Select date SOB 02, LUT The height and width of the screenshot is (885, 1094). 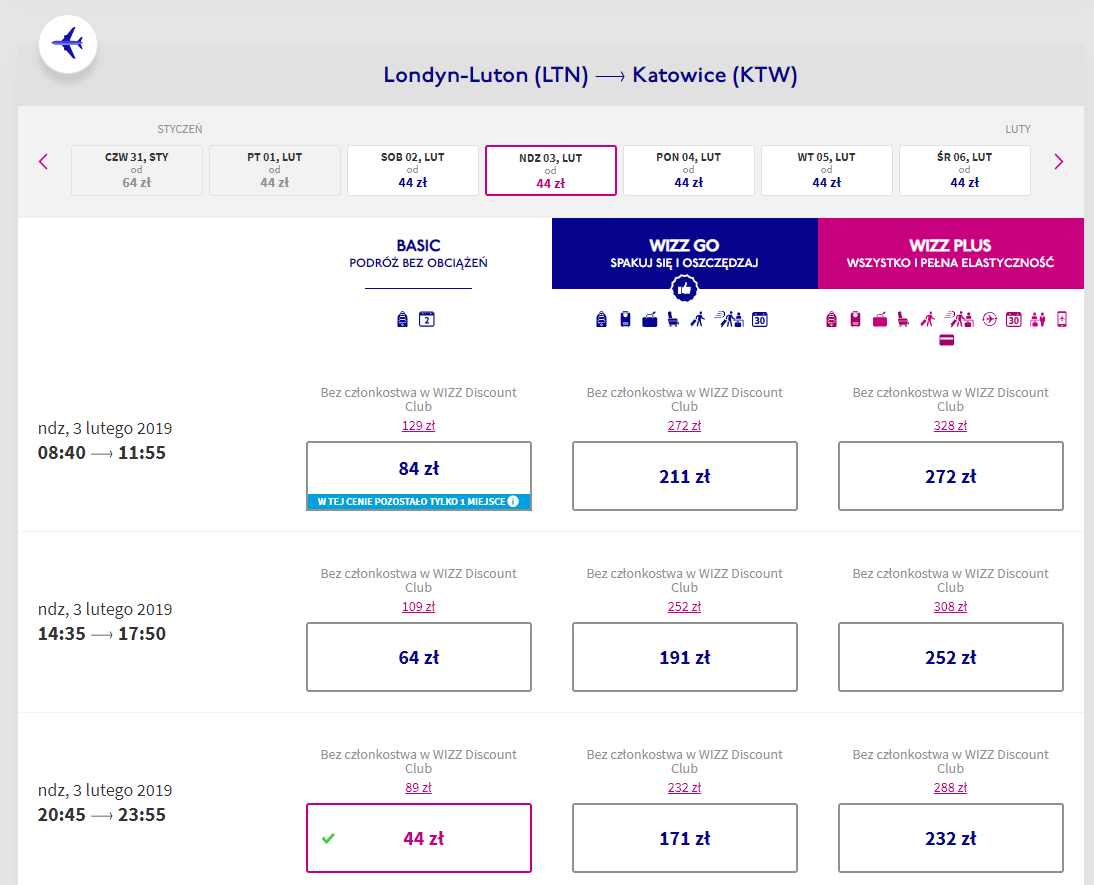coord(413,170)
